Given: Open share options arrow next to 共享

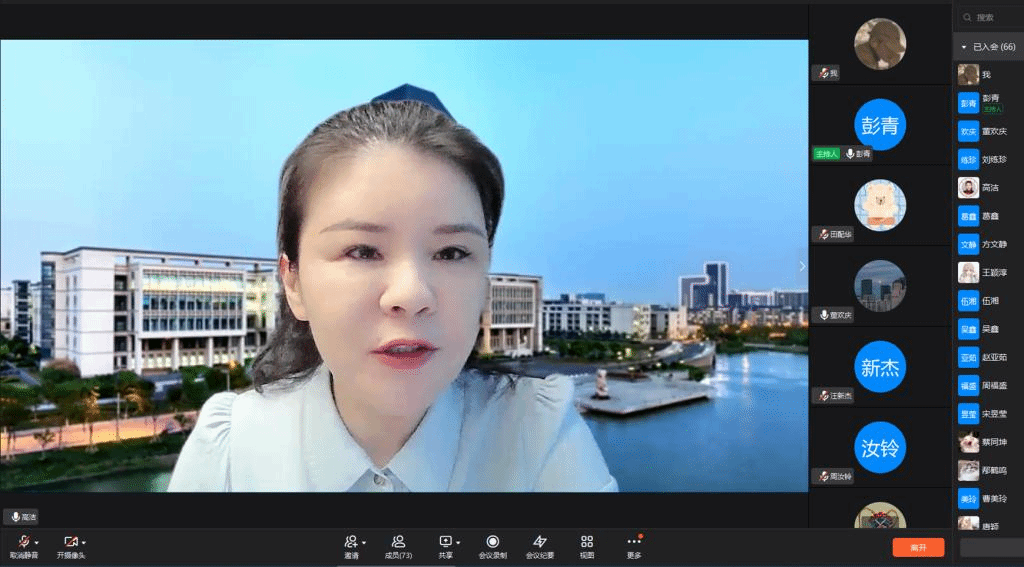Looking at the screenshot, I should (458, 541).
